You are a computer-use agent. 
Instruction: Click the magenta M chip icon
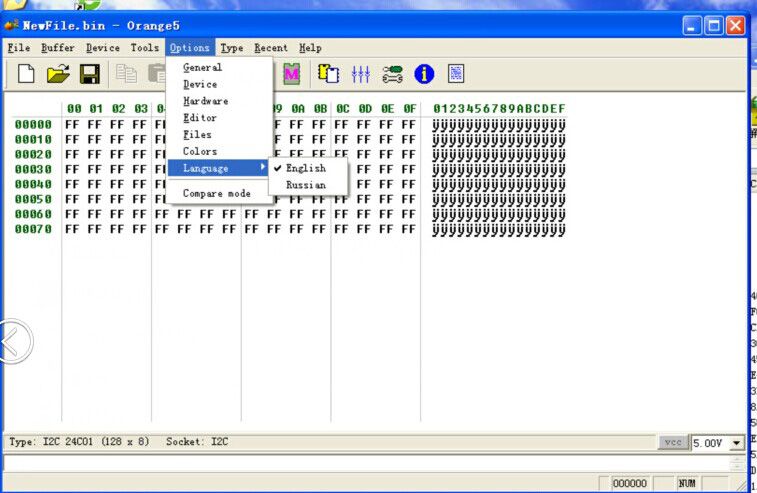[292, 74]
